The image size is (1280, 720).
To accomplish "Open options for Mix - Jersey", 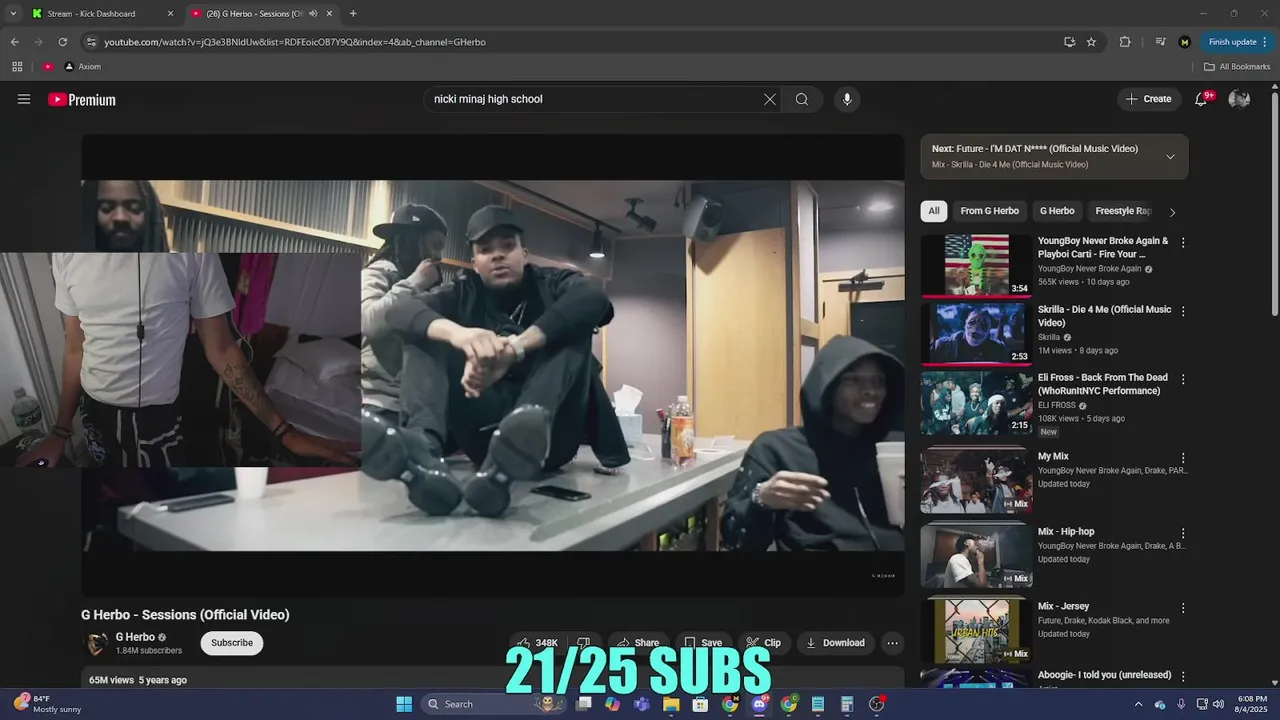I will coord(1183,608).
